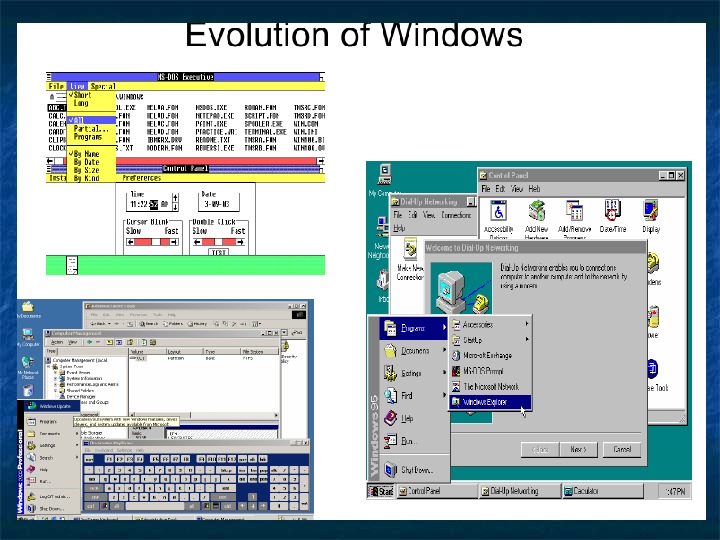Open the Special menu in MS-DOS Executive
Screen dimensions: 720x540
(103, 86)
